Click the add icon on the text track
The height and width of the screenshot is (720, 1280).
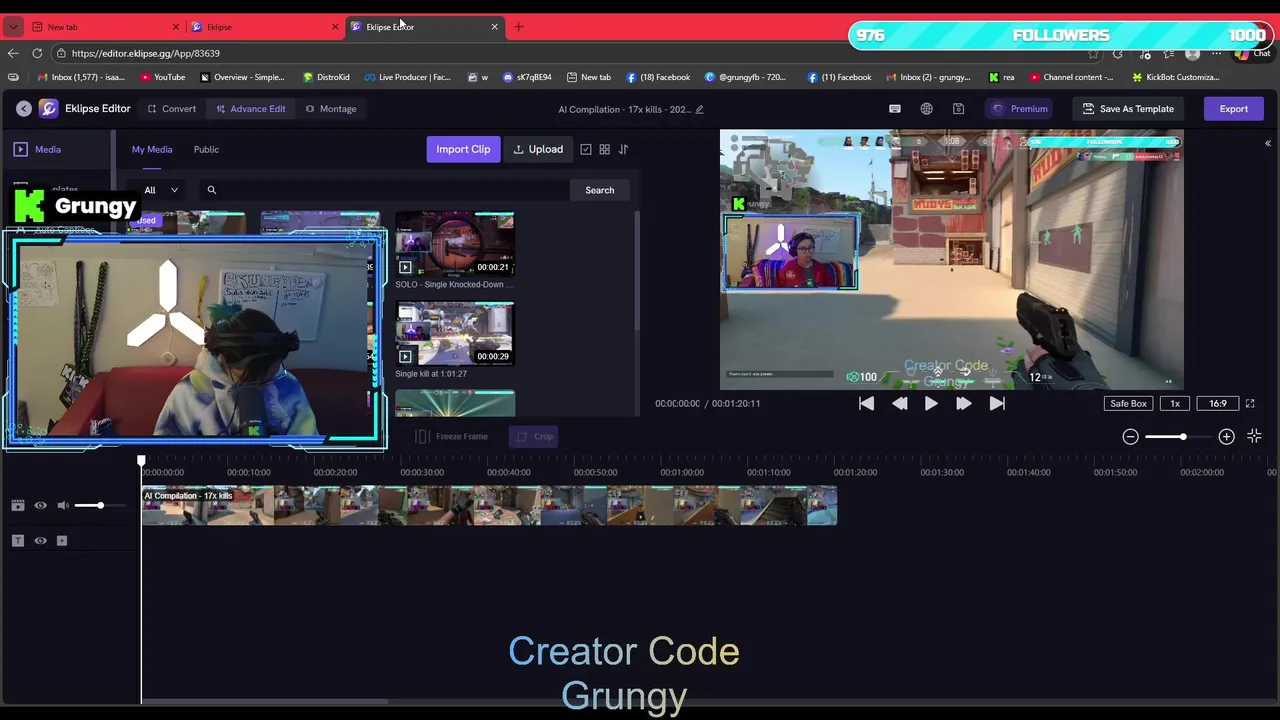tap(62, 541)
